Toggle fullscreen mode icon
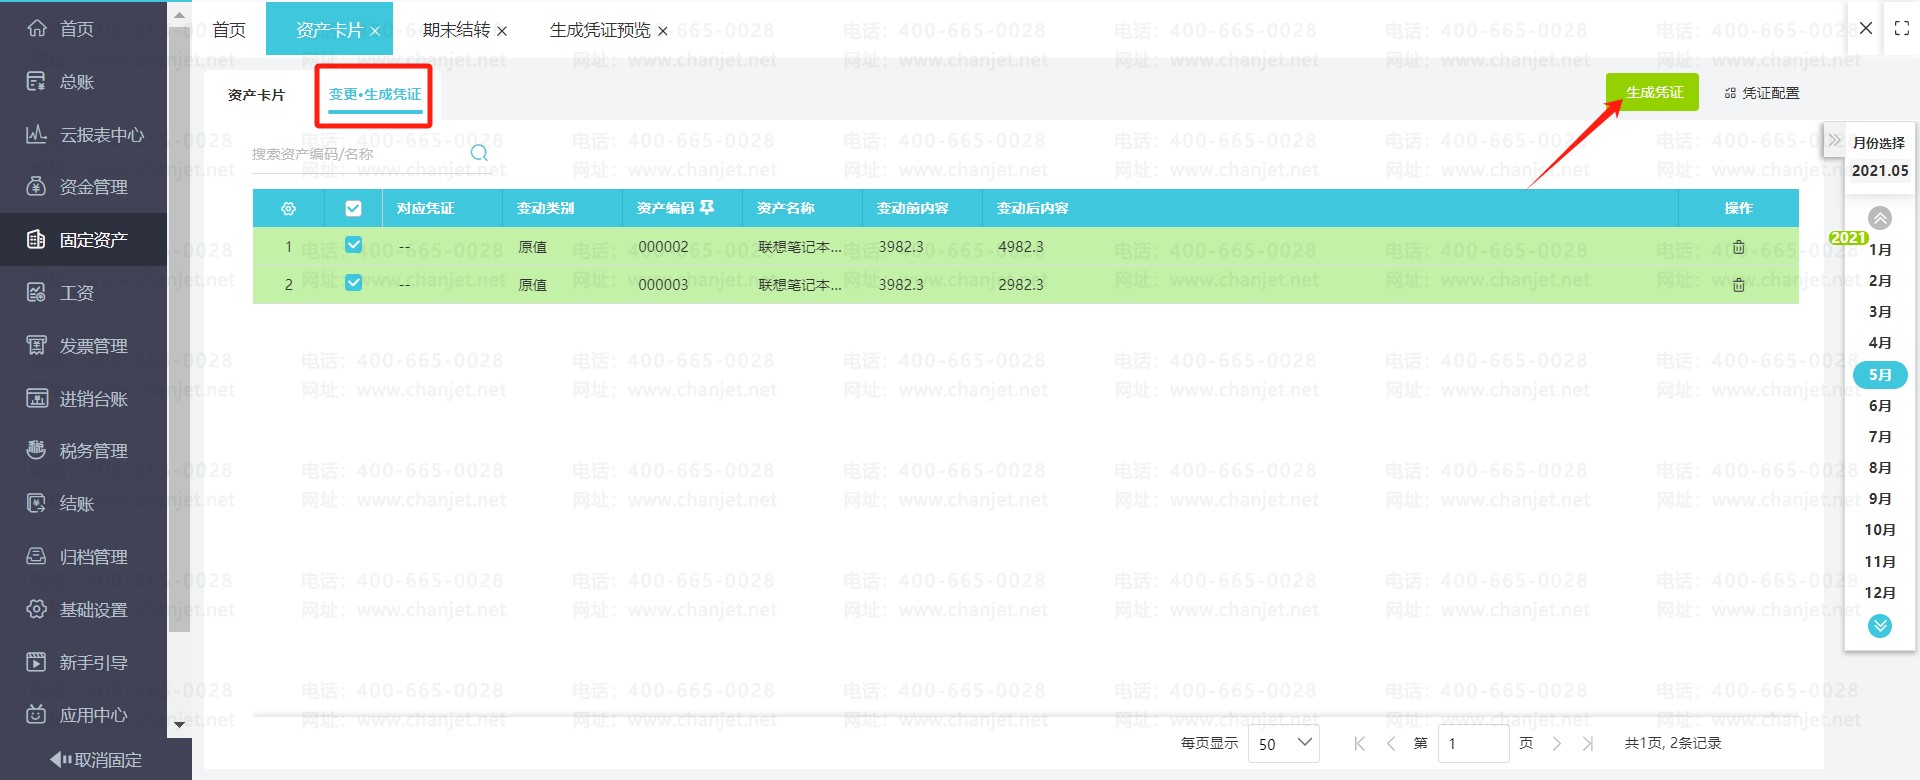This screenshot has width=1920, height=780. [1902, 29]
